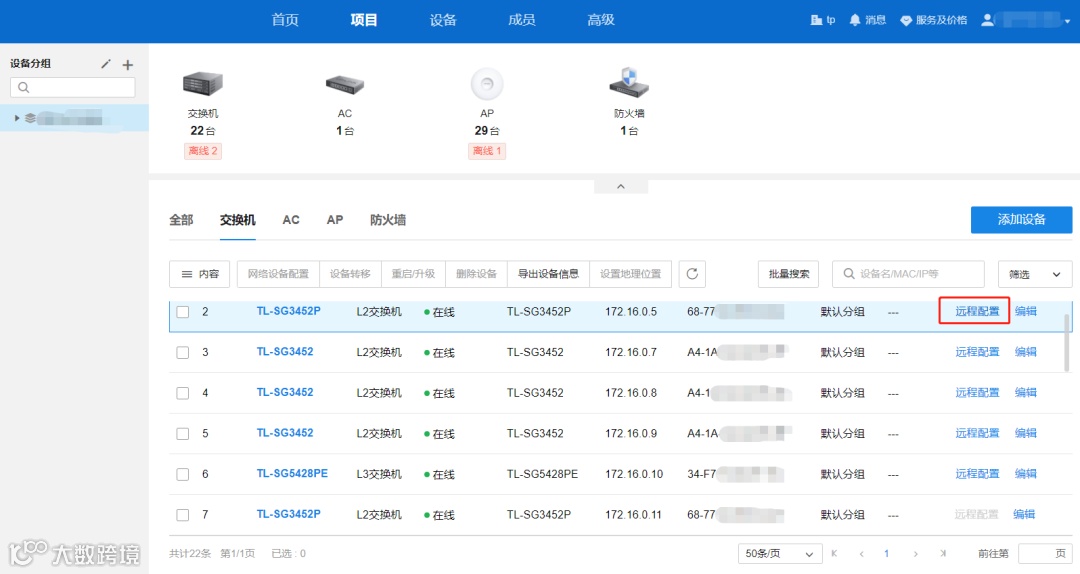
Task: Tick the checkbox for row 7 TL-SG3452P
Action: click(183, 515)
